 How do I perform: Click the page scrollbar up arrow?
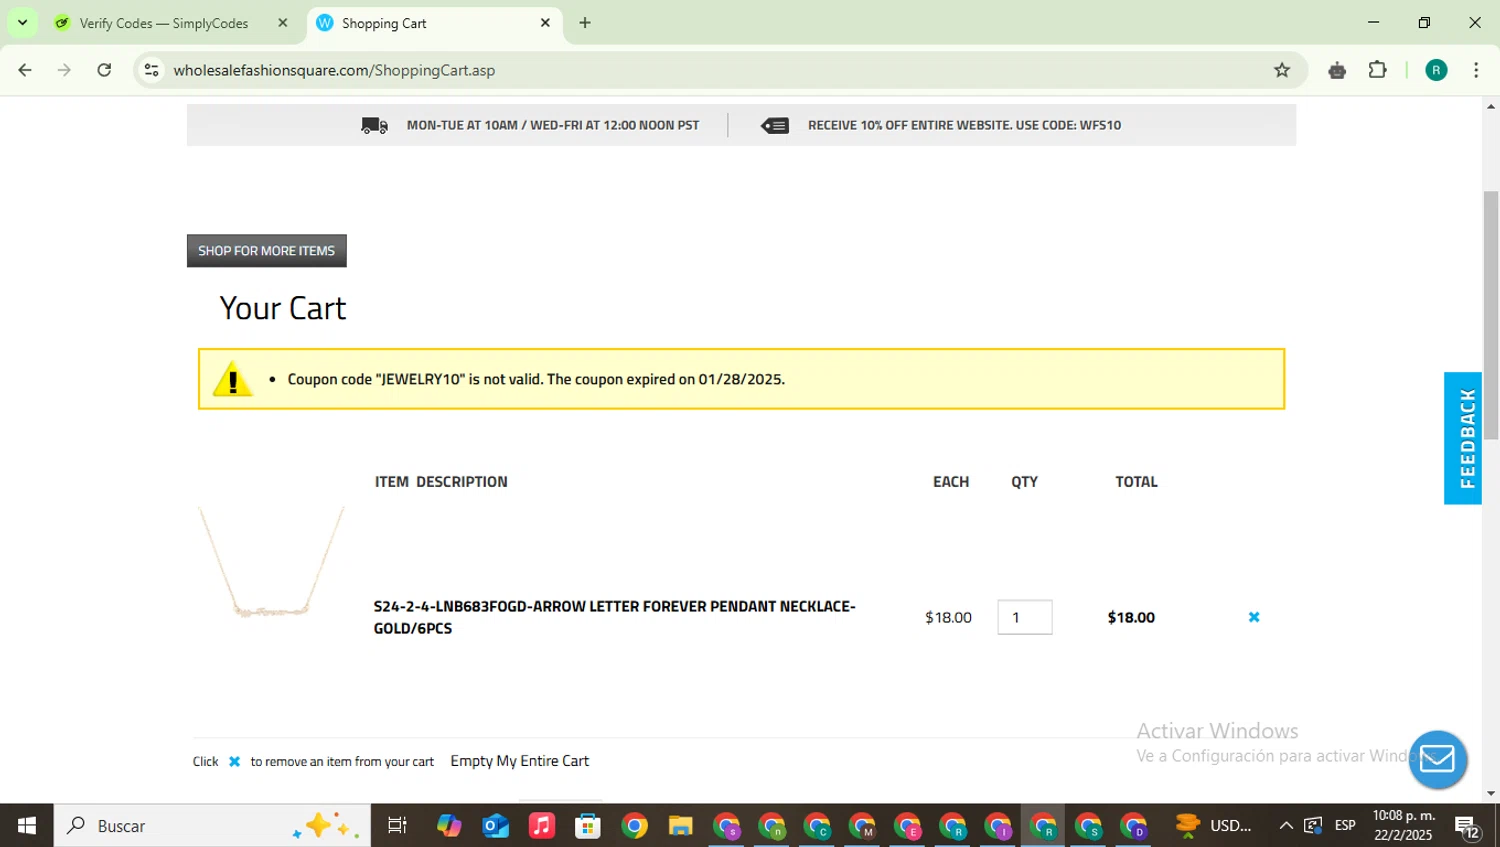pyautogui.click(x=1491, y=106)
